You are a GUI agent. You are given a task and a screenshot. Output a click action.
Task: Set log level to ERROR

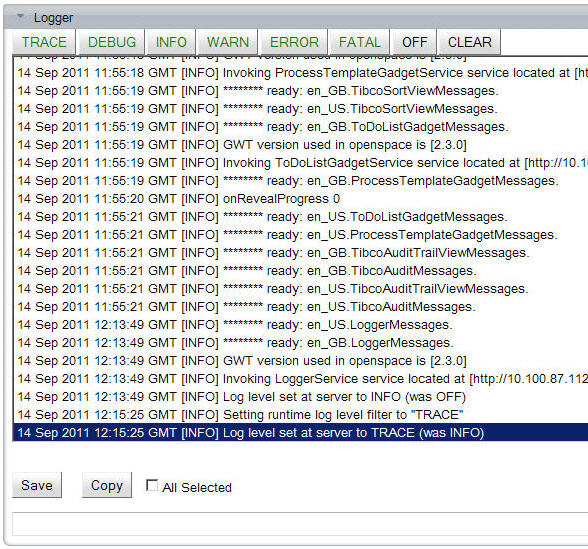click(294, 42)
